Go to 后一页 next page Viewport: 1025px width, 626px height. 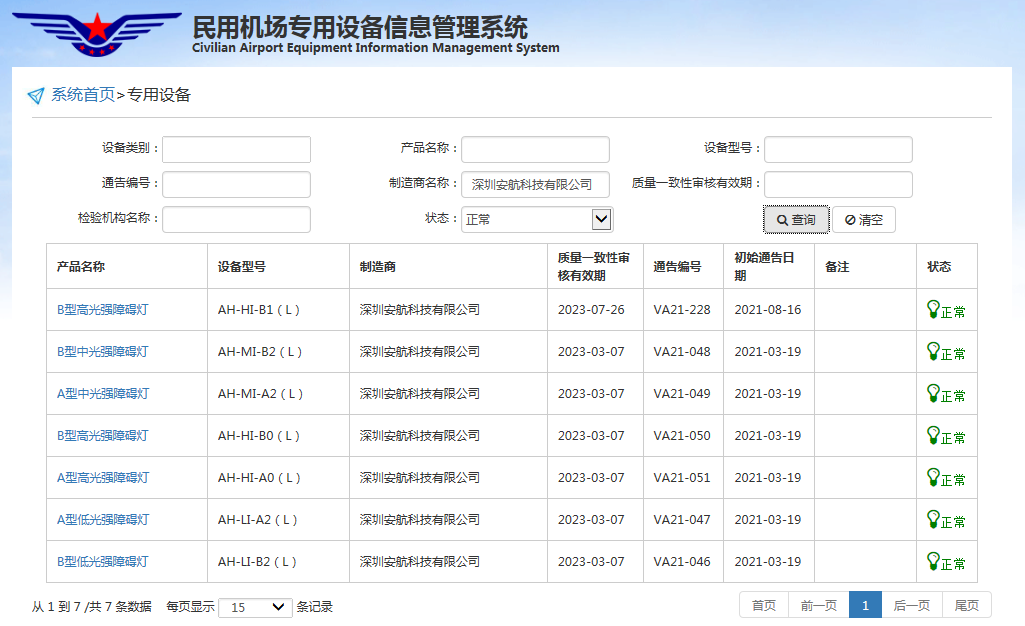(911, 605)
